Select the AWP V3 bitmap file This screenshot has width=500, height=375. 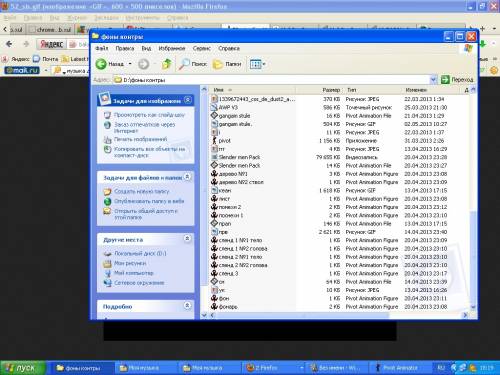click(x=224, y=107)
